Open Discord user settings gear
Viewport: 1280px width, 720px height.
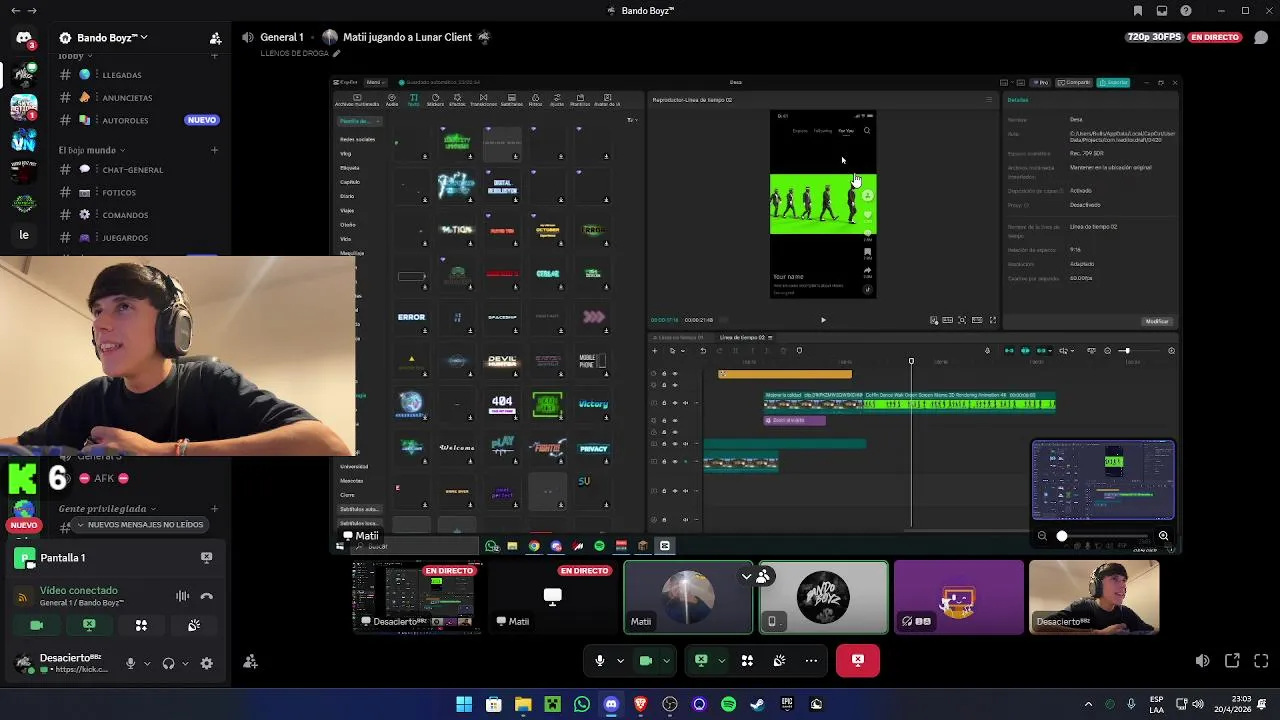coord(207,663)
